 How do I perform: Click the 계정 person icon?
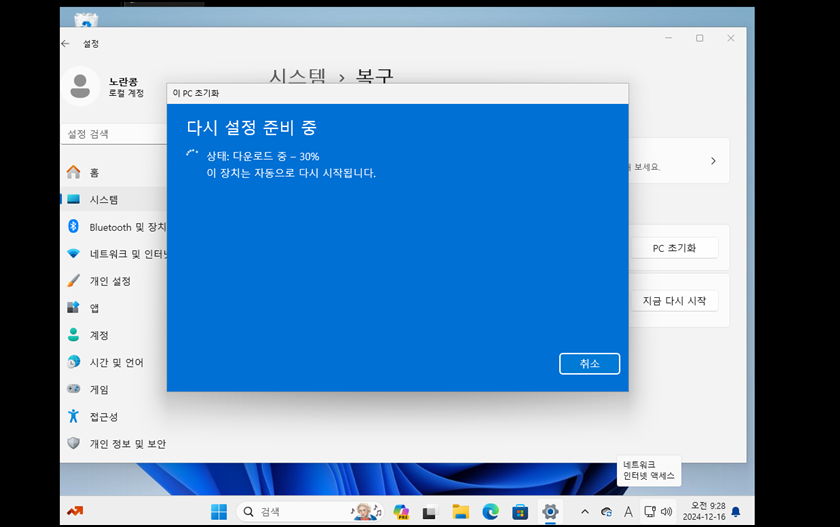(73, 335)
